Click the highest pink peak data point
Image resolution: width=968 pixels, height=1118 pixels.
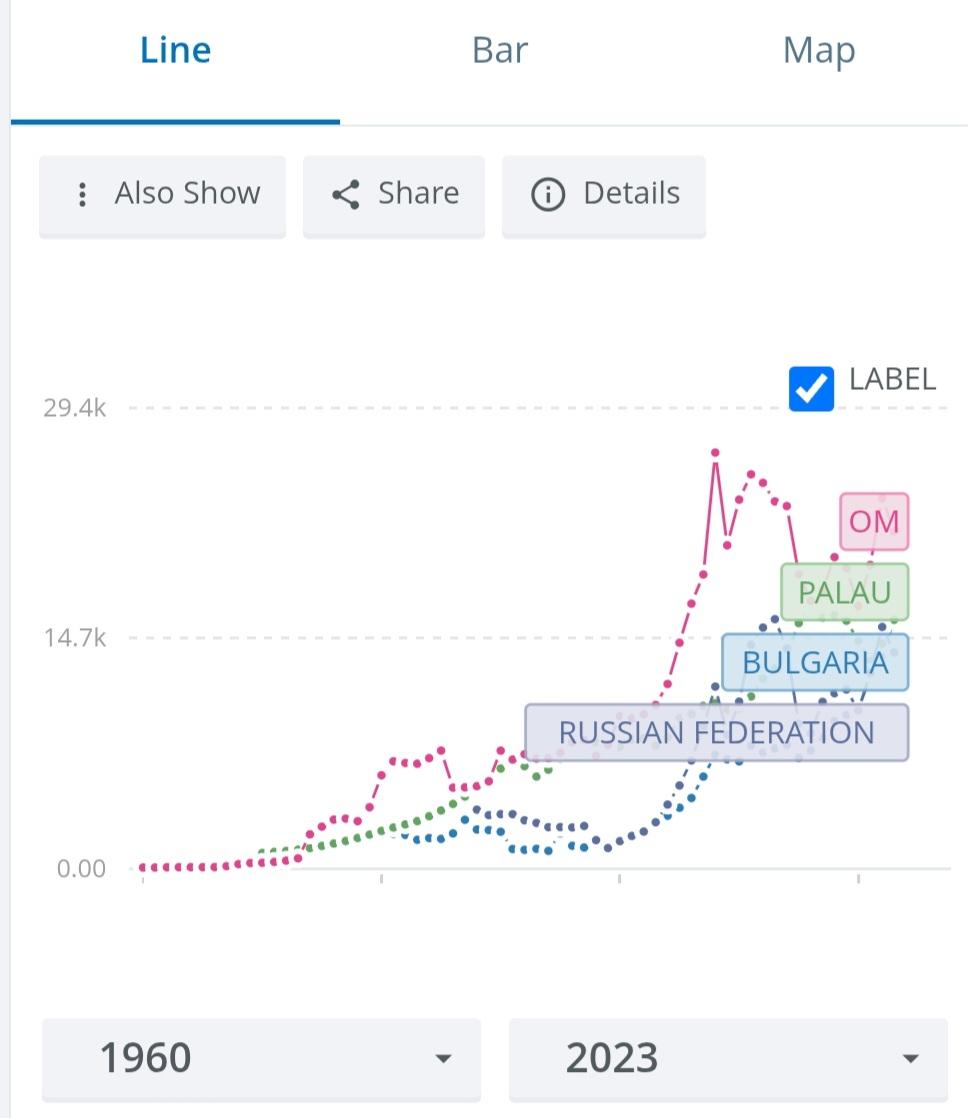[x=715, y=453]
